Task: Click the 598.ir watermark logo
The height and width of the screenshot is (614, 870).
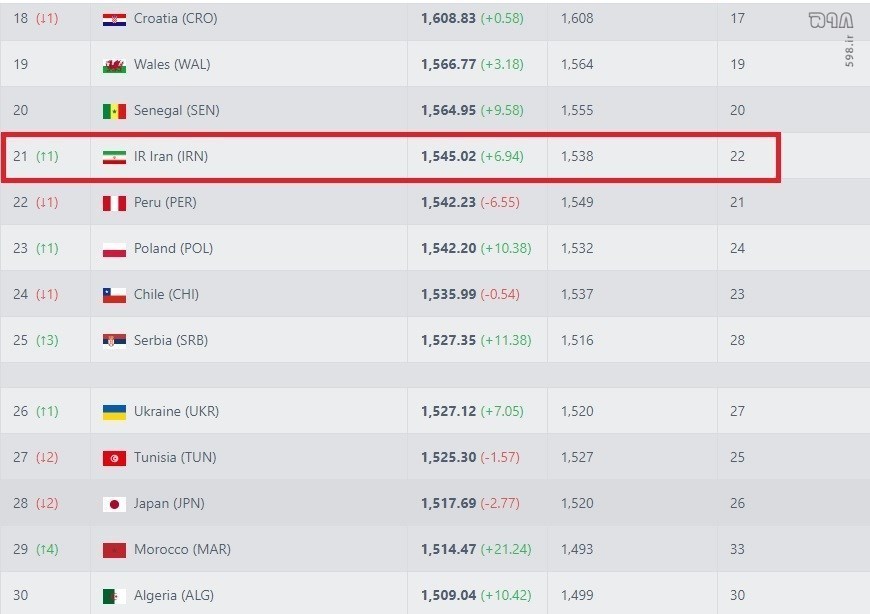Action: coord(831,22)
